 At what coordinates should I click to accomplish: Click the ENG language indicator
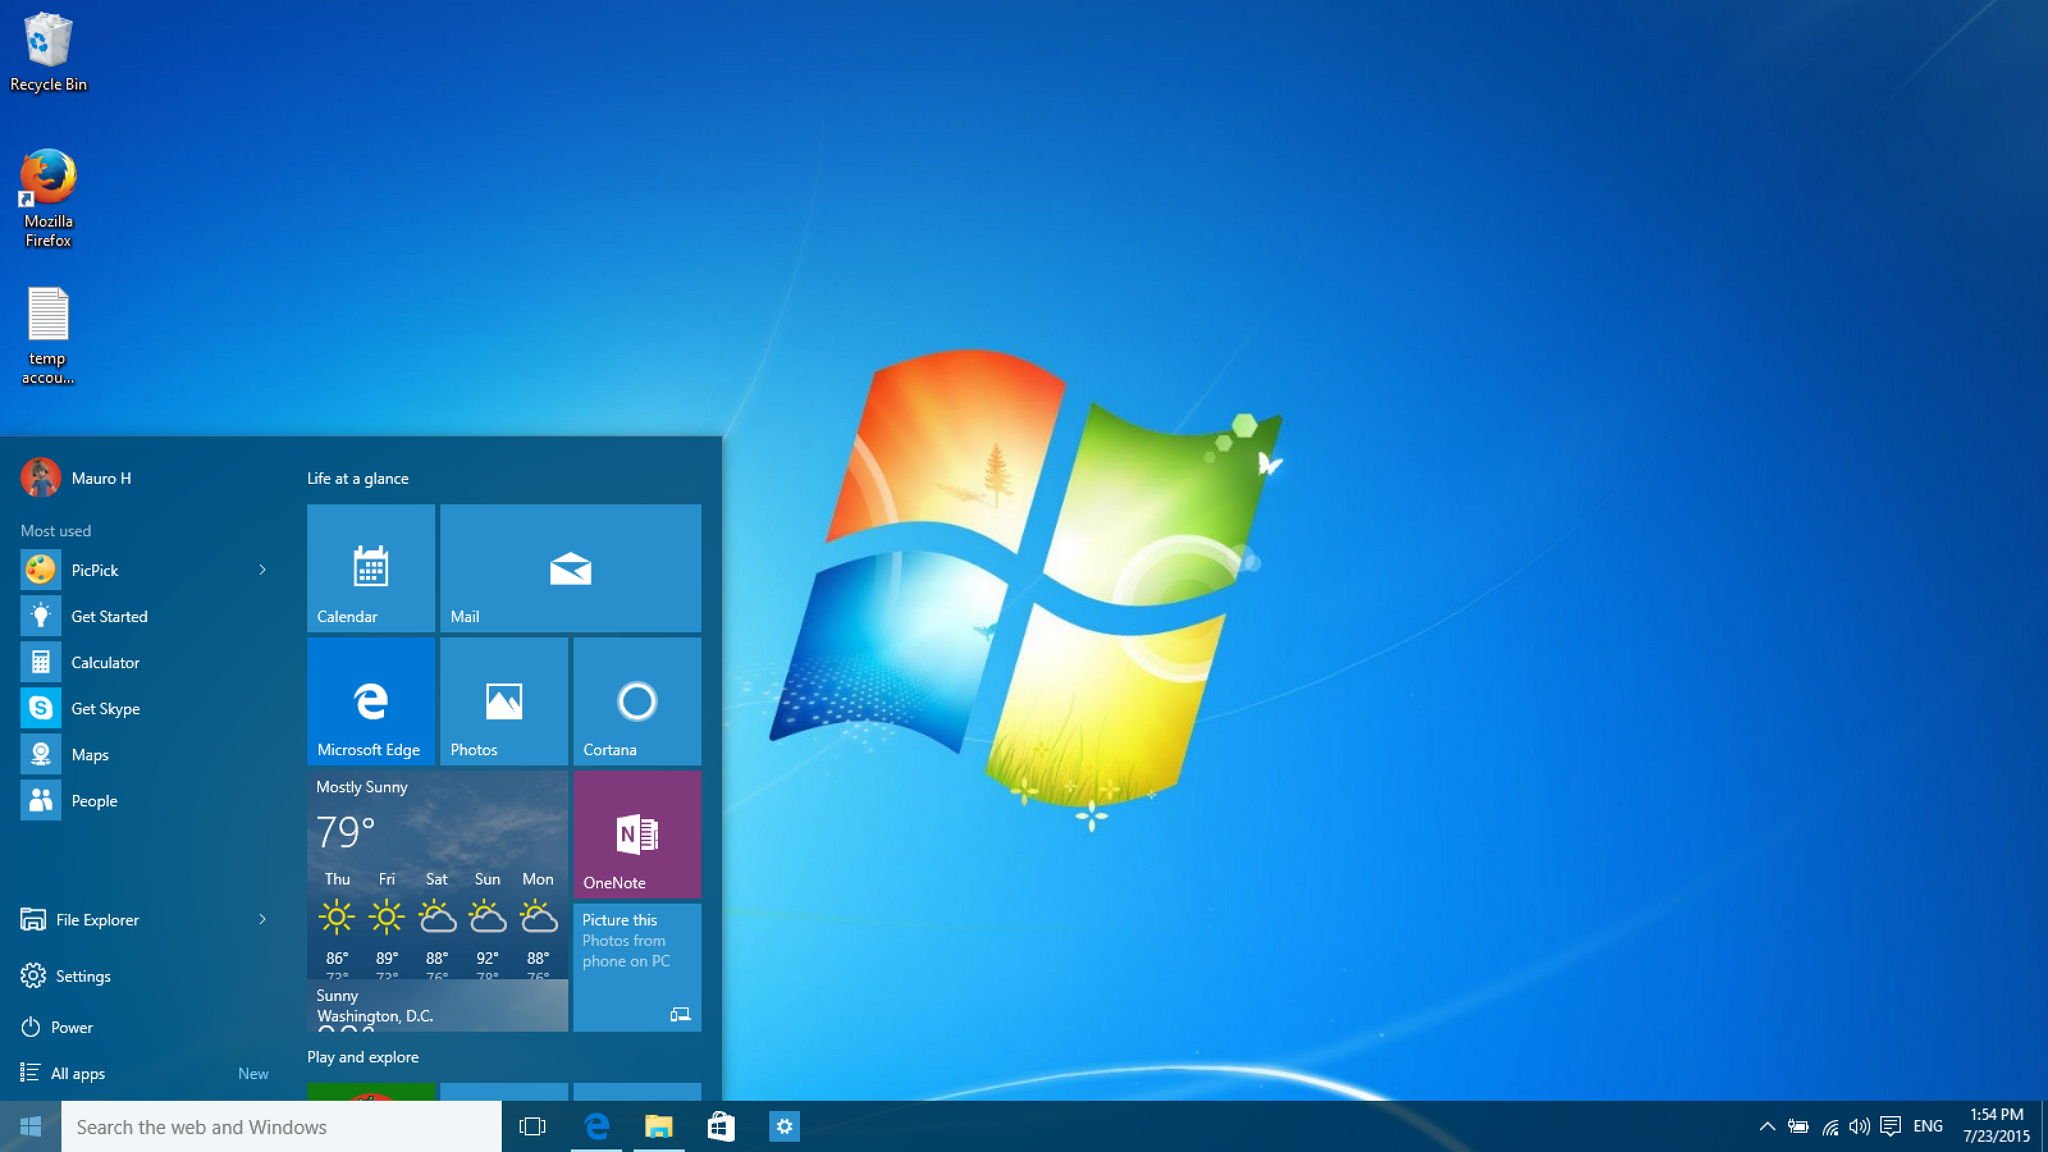(1930, 1125)
